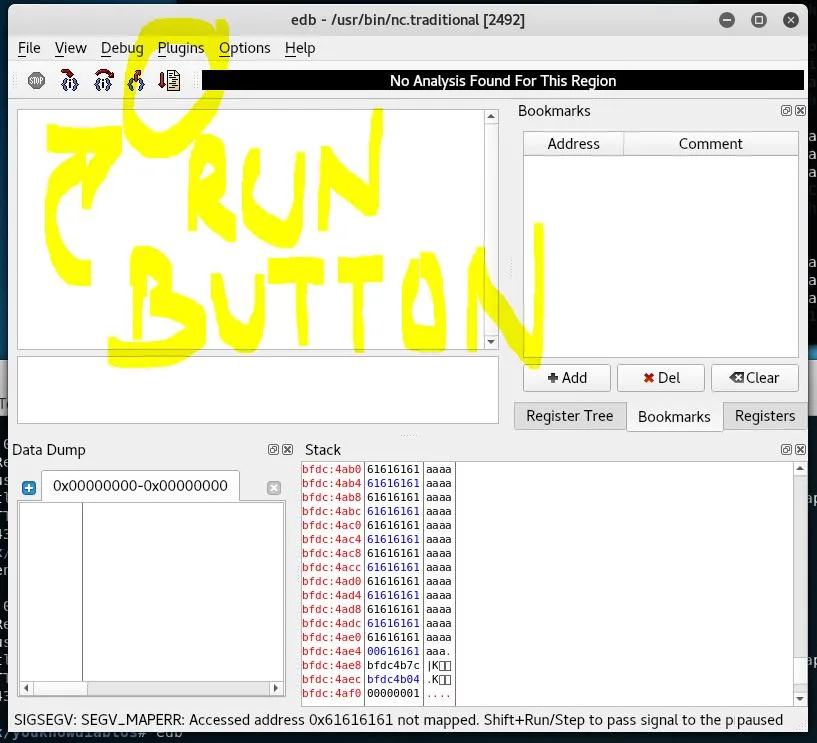Float the Bookmarks panel
Image resolution: width=817 pixels, height=743 pixels.
coord(786,110)
